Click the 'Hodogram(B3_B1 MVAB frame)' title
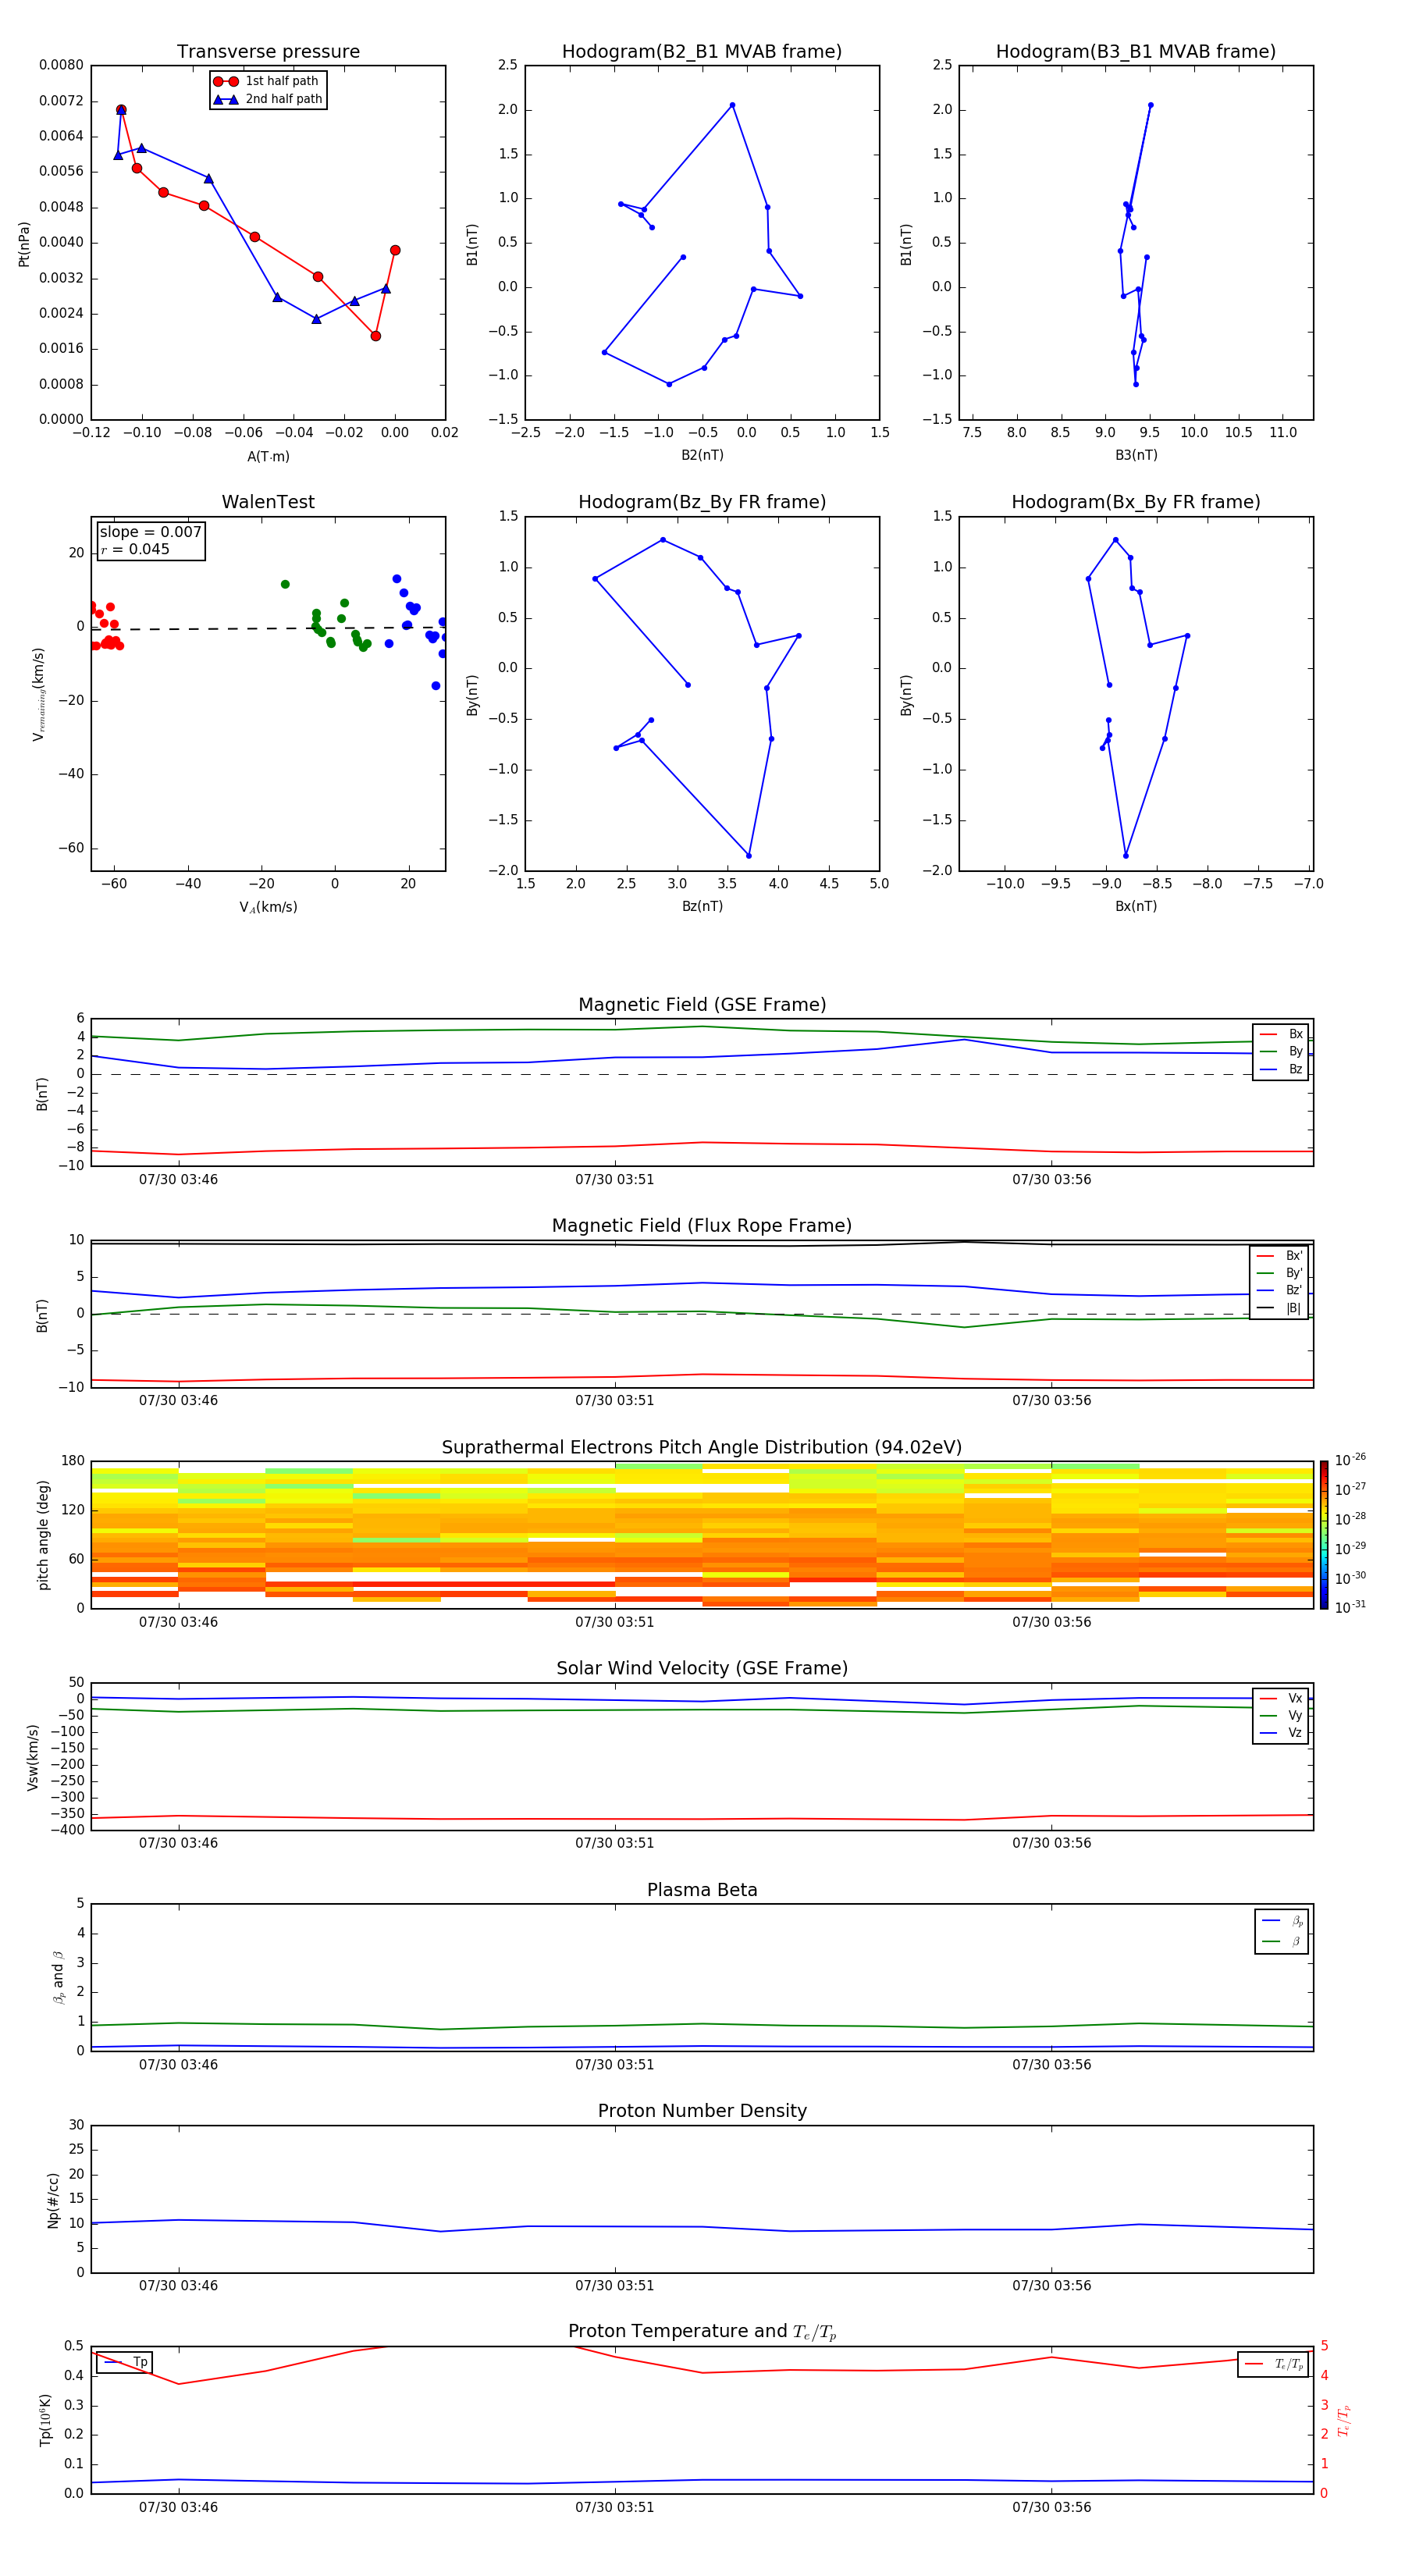The image size is (1405, 2576). click(1136, 51)
